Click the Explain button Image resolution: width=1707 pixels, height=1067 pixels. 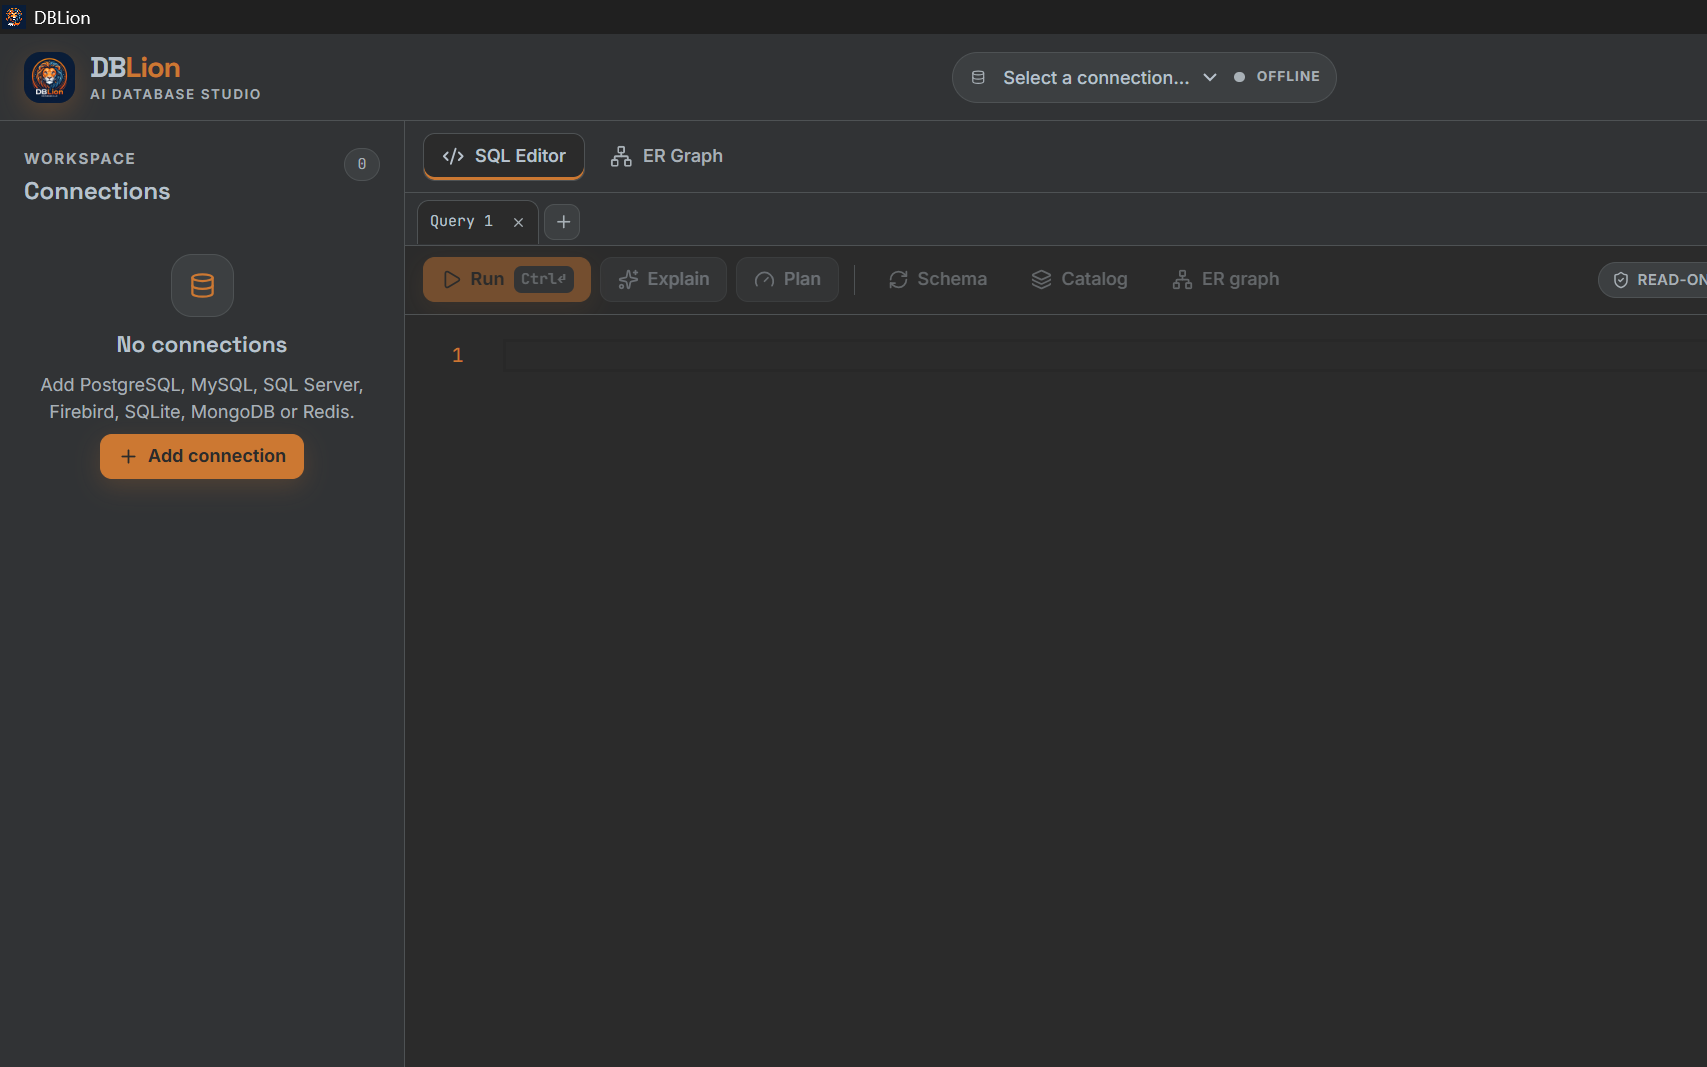(x=664, y=279)
